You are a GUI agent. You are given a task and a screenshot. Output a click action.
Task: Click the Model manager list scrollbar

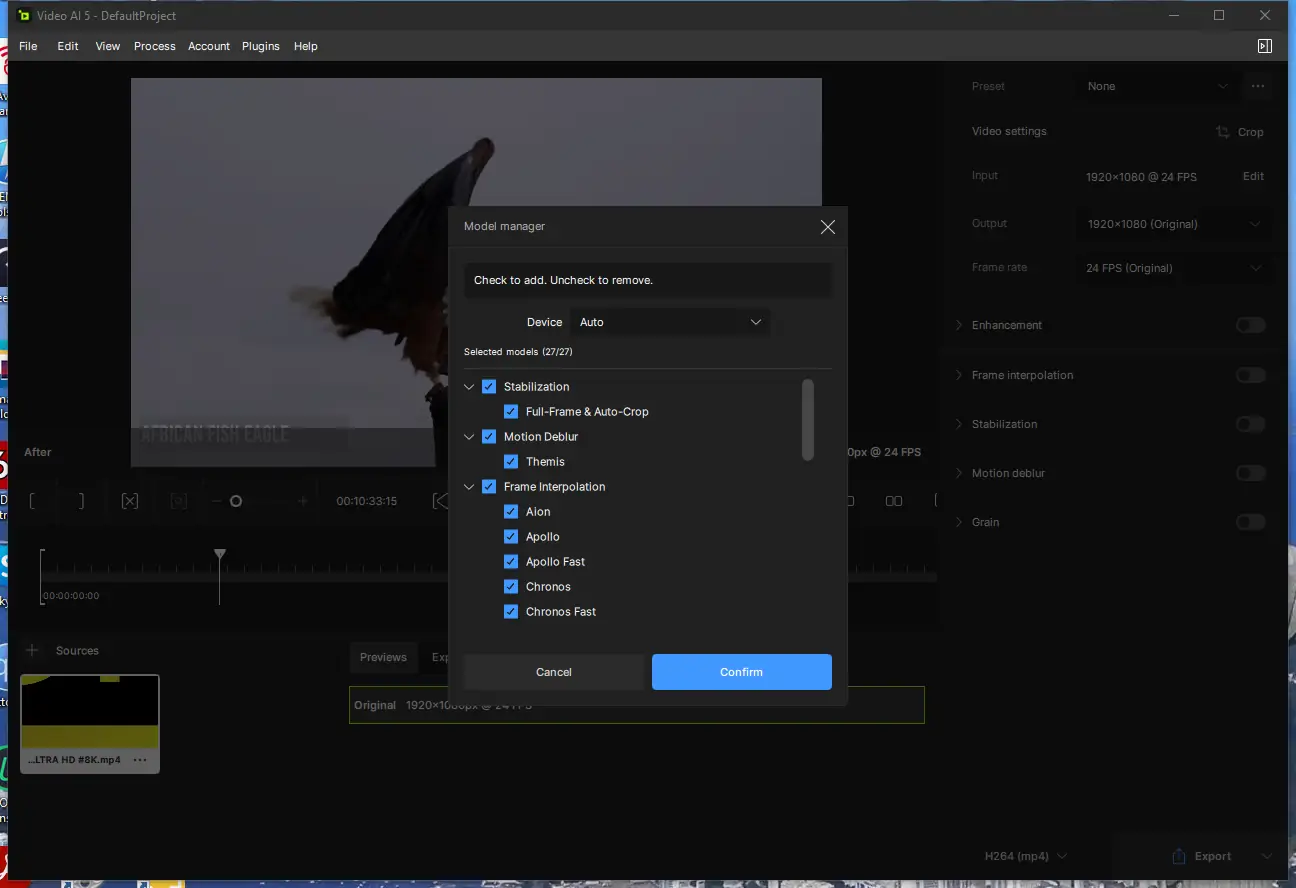pyautogui.click(x=808, y=420)
